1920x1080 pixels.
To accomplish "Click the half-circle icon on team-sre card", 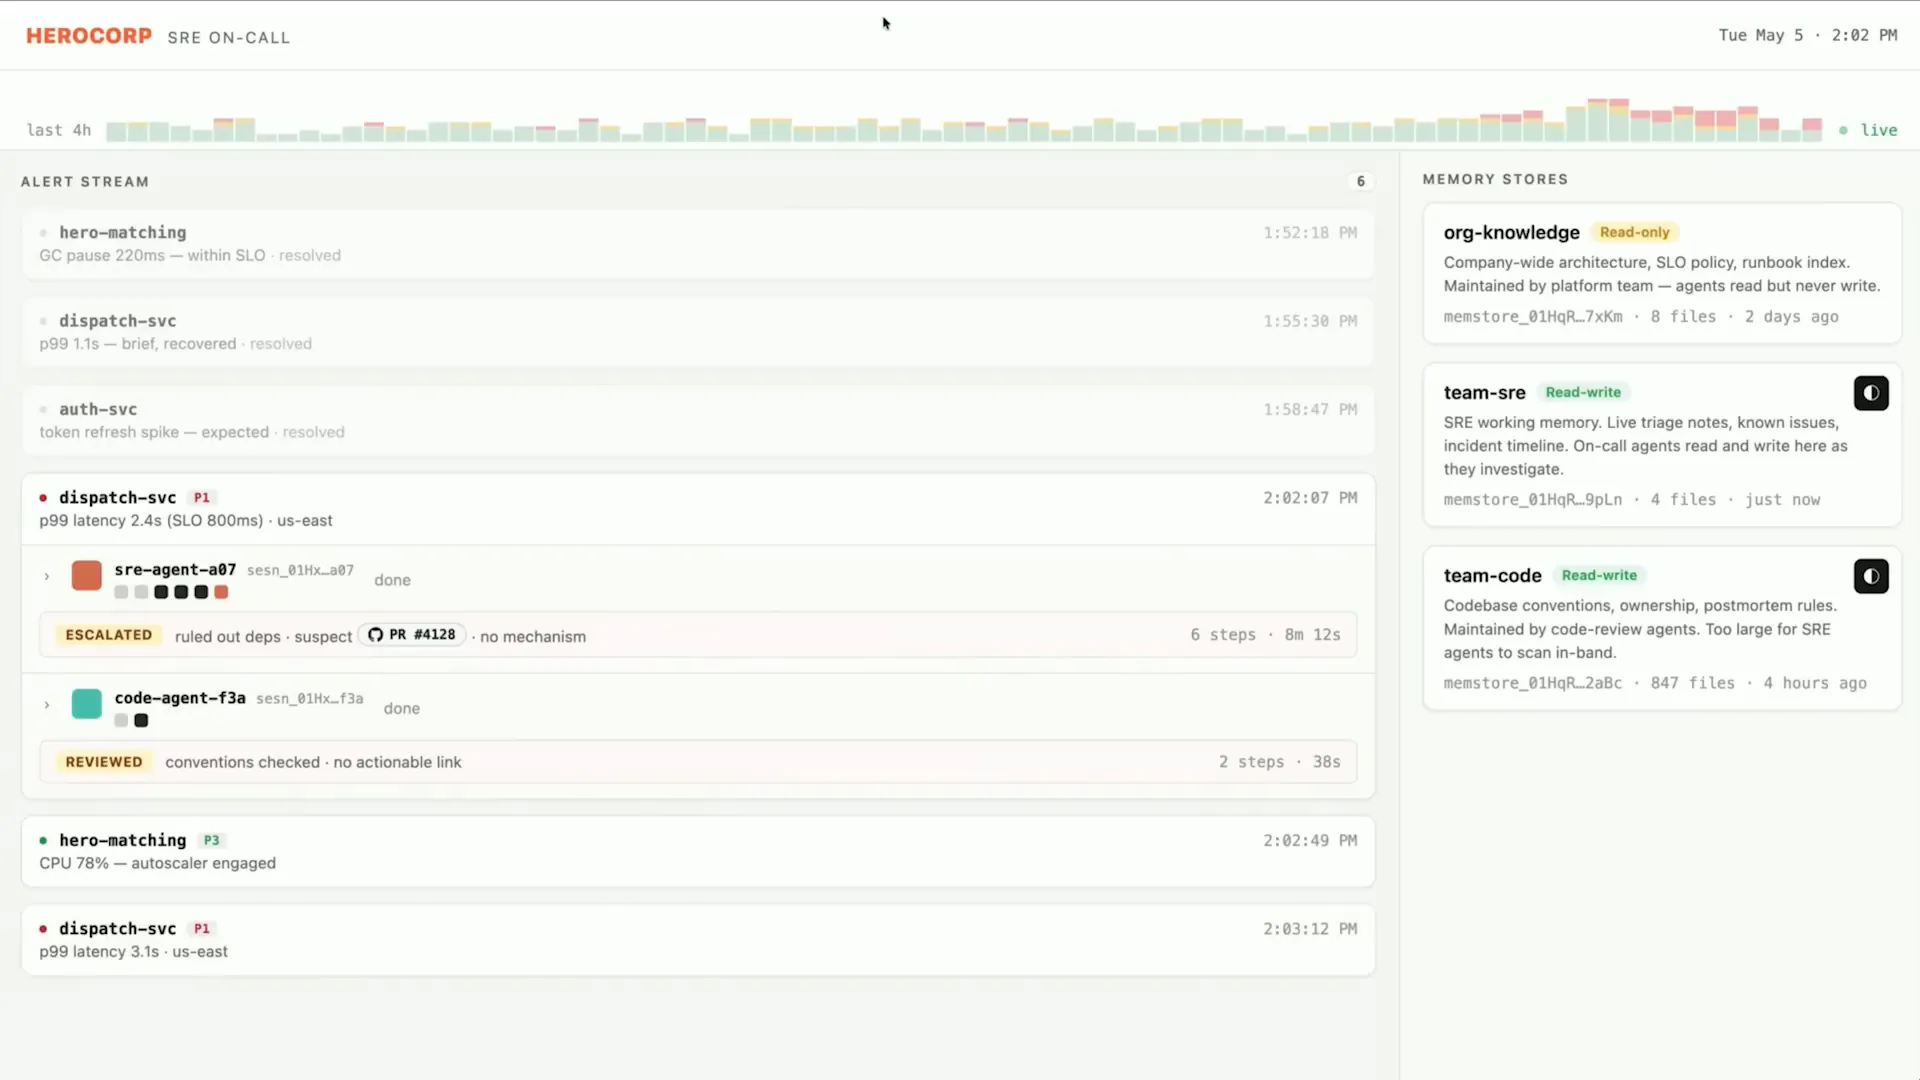I will point(1871,393).
